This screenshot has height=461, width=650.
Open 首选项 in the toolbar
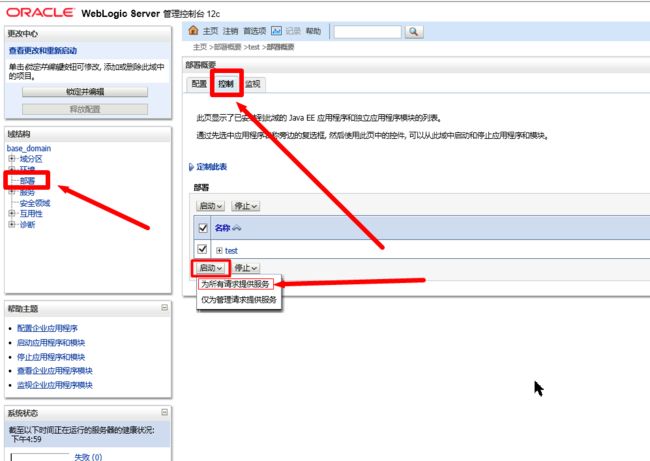tap(254, 31)
